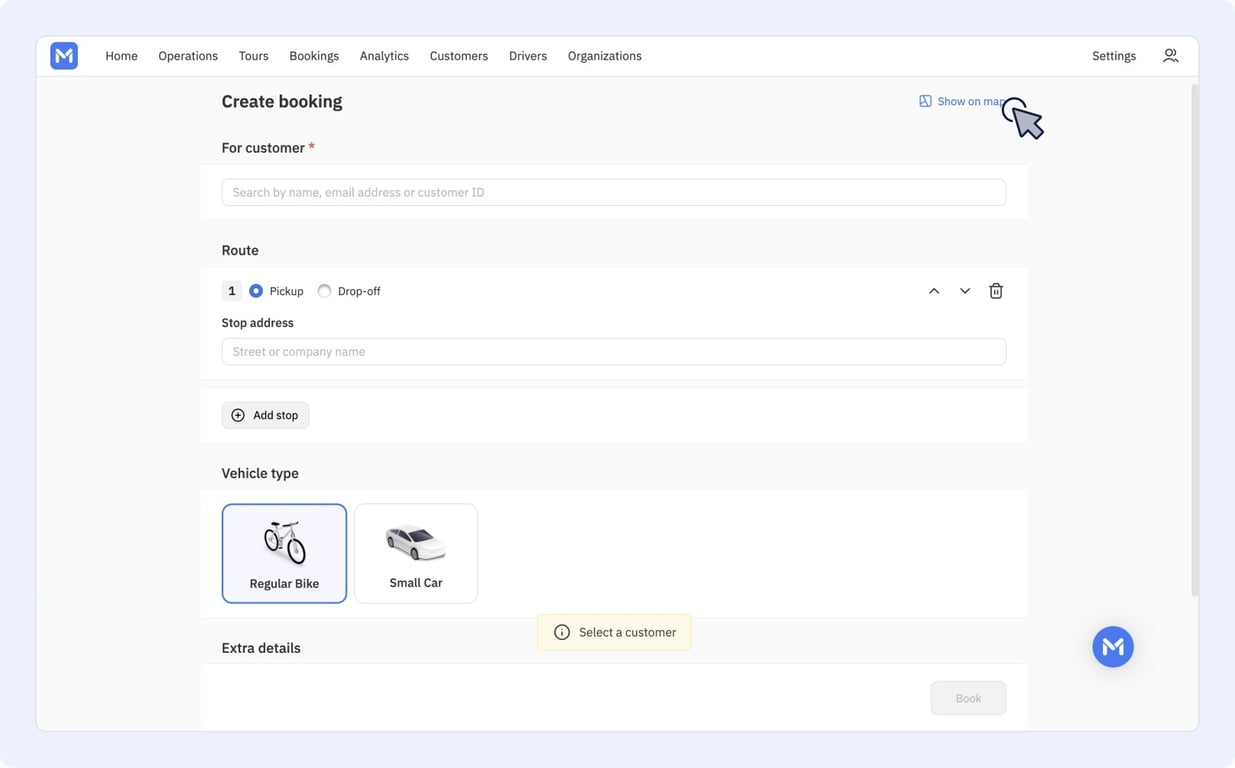Screen dimensions: 1235x768
Task: Move stop 1 up with chevron
Action: click(x=934, y=291)
